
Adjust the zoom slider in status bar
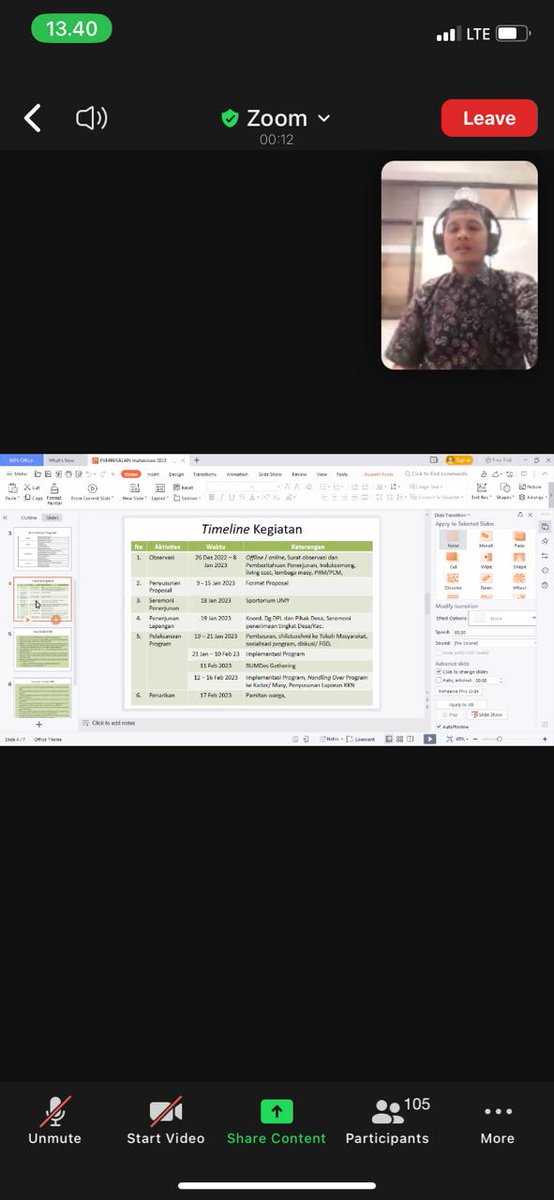tap(499, 739)
